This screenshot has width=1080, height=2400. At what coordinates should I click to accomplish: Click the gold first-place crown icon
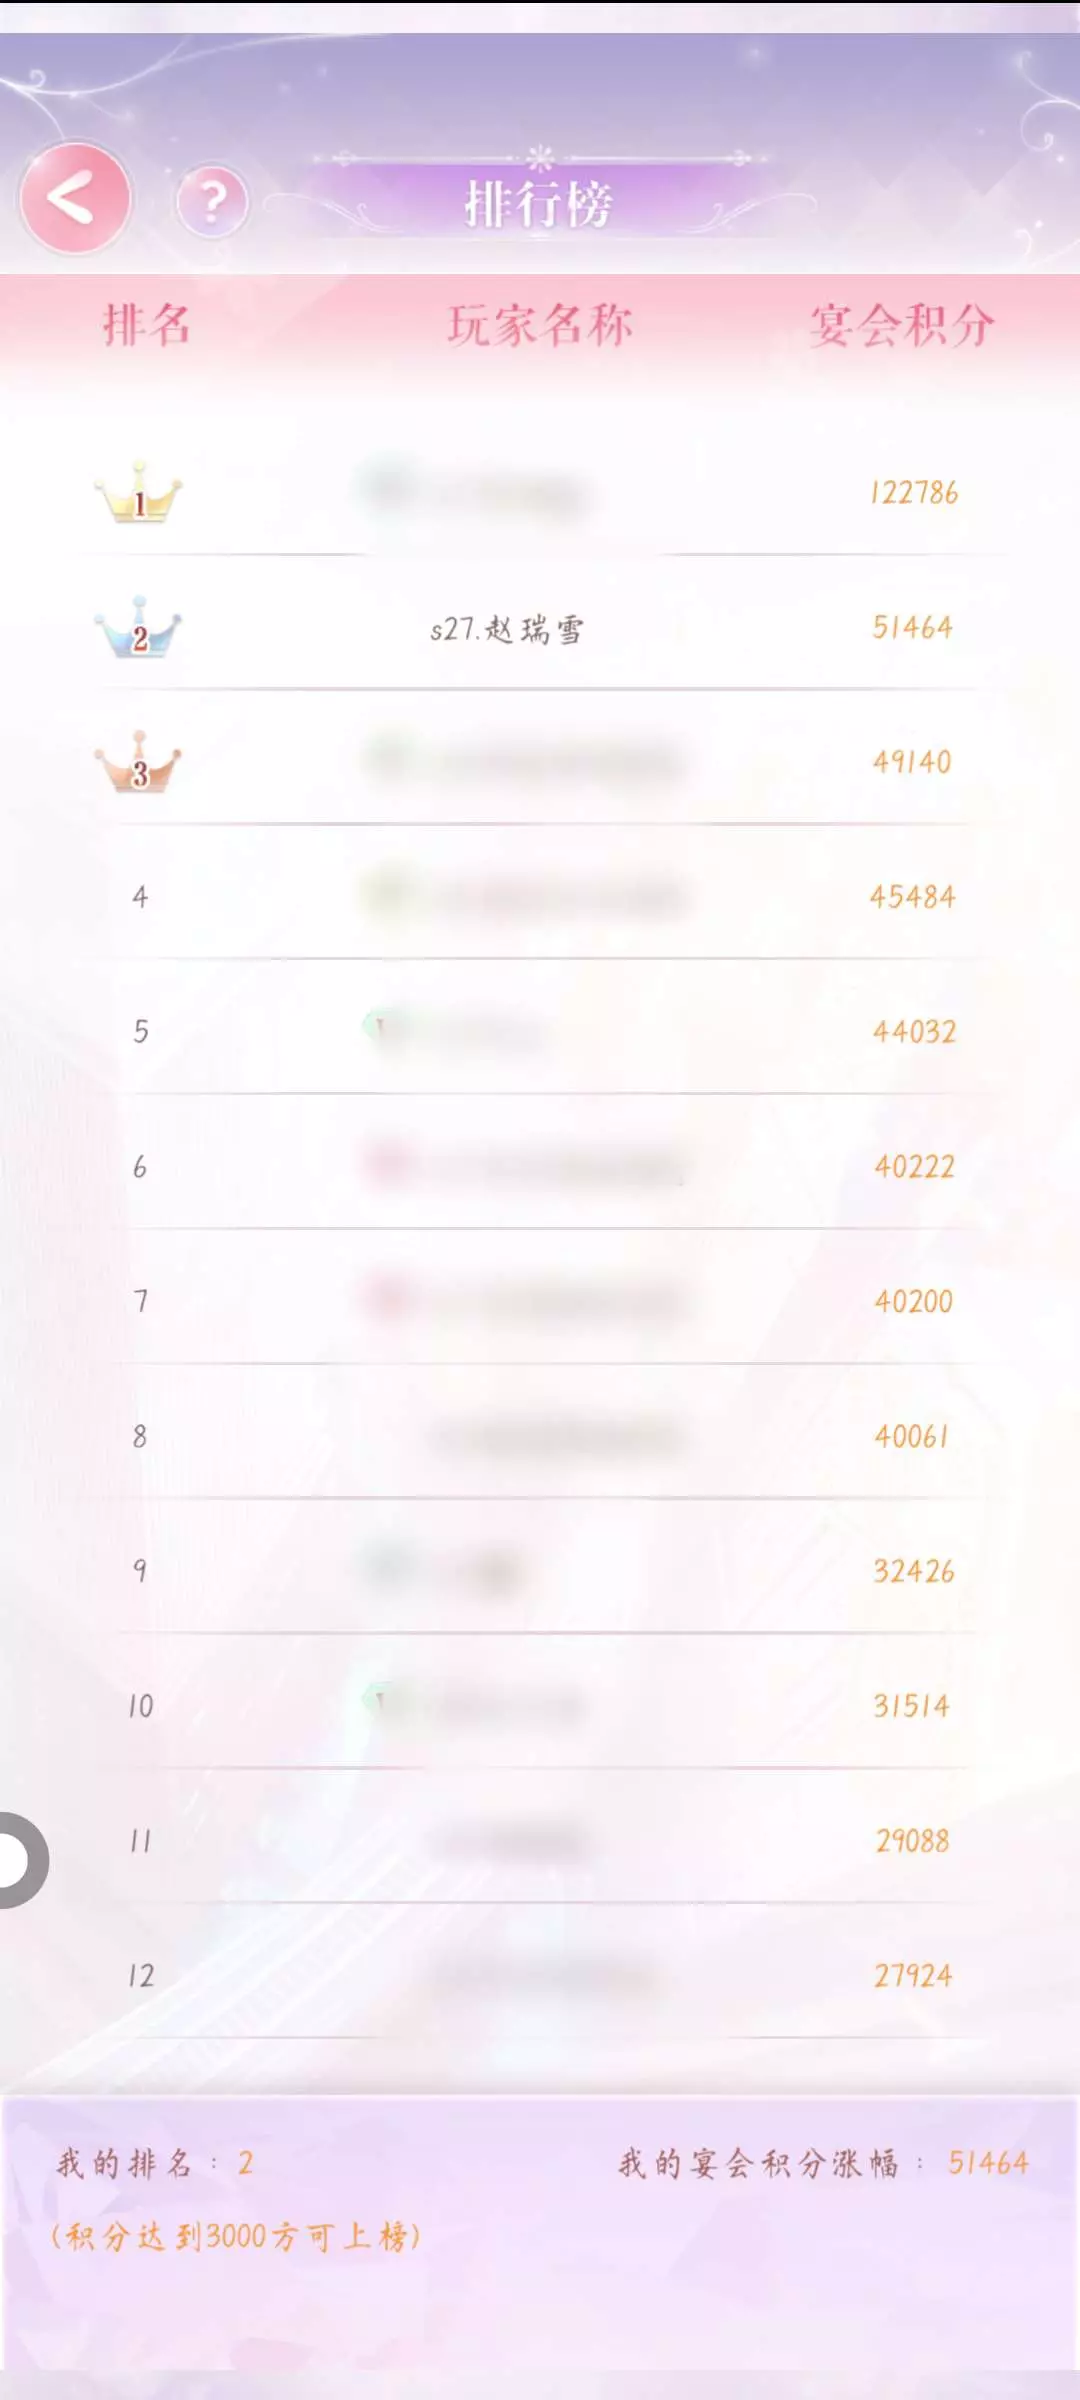[139, 493]
